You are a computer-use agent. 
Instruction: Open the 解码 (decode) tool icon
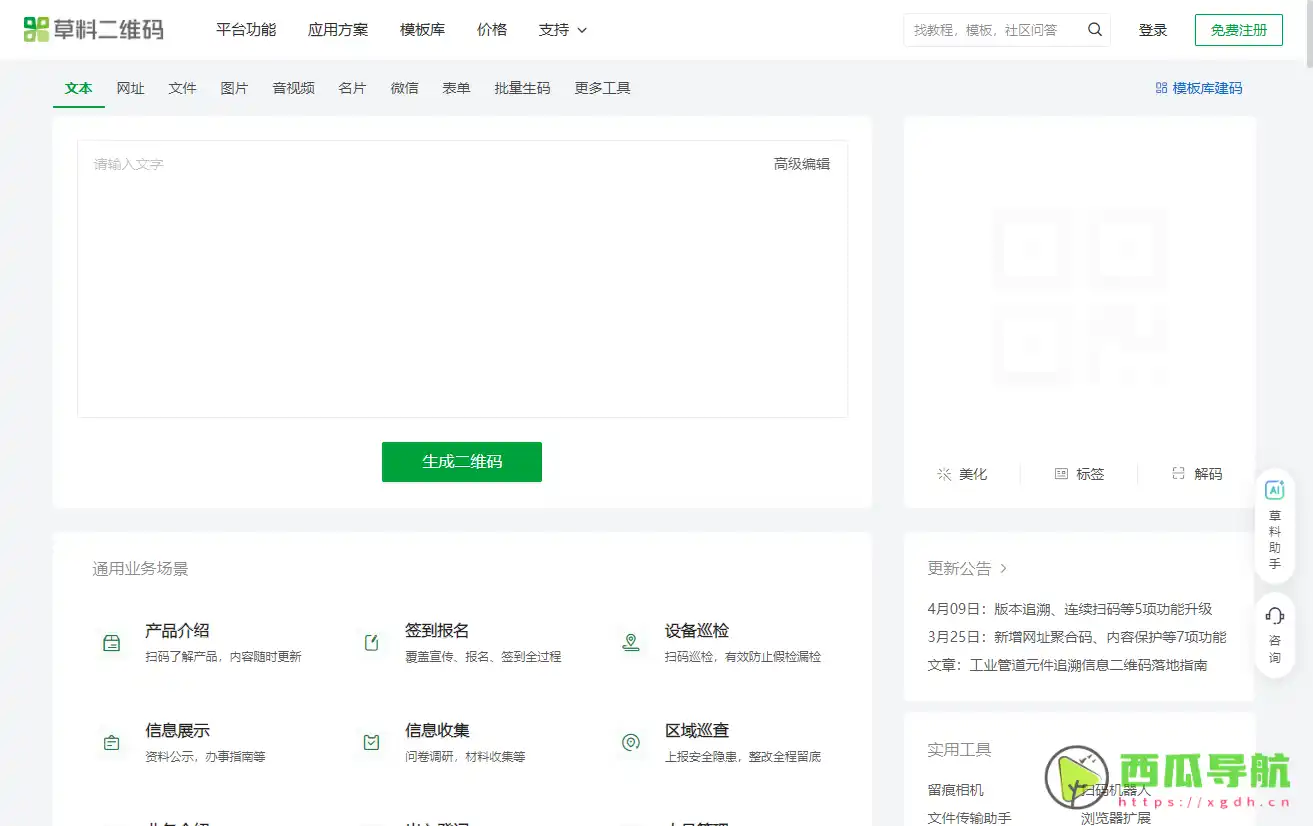click(1179, 473)
